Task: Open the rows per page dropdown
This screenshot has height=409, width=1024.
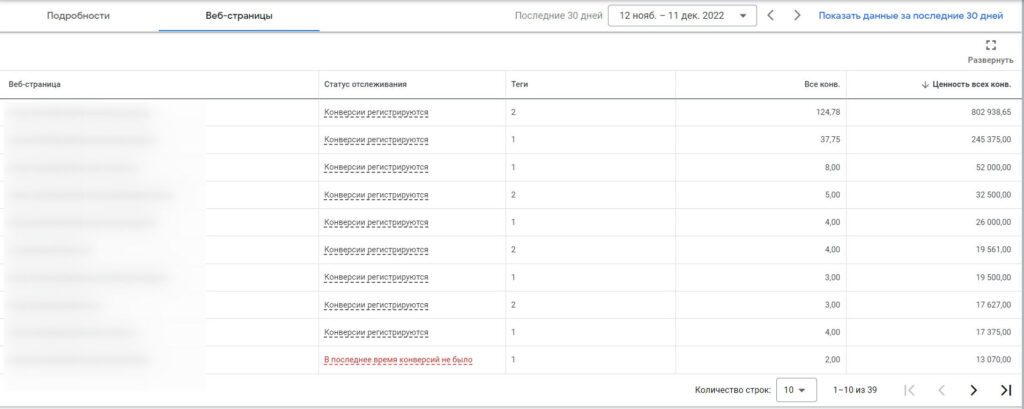Action: (796, 390)
